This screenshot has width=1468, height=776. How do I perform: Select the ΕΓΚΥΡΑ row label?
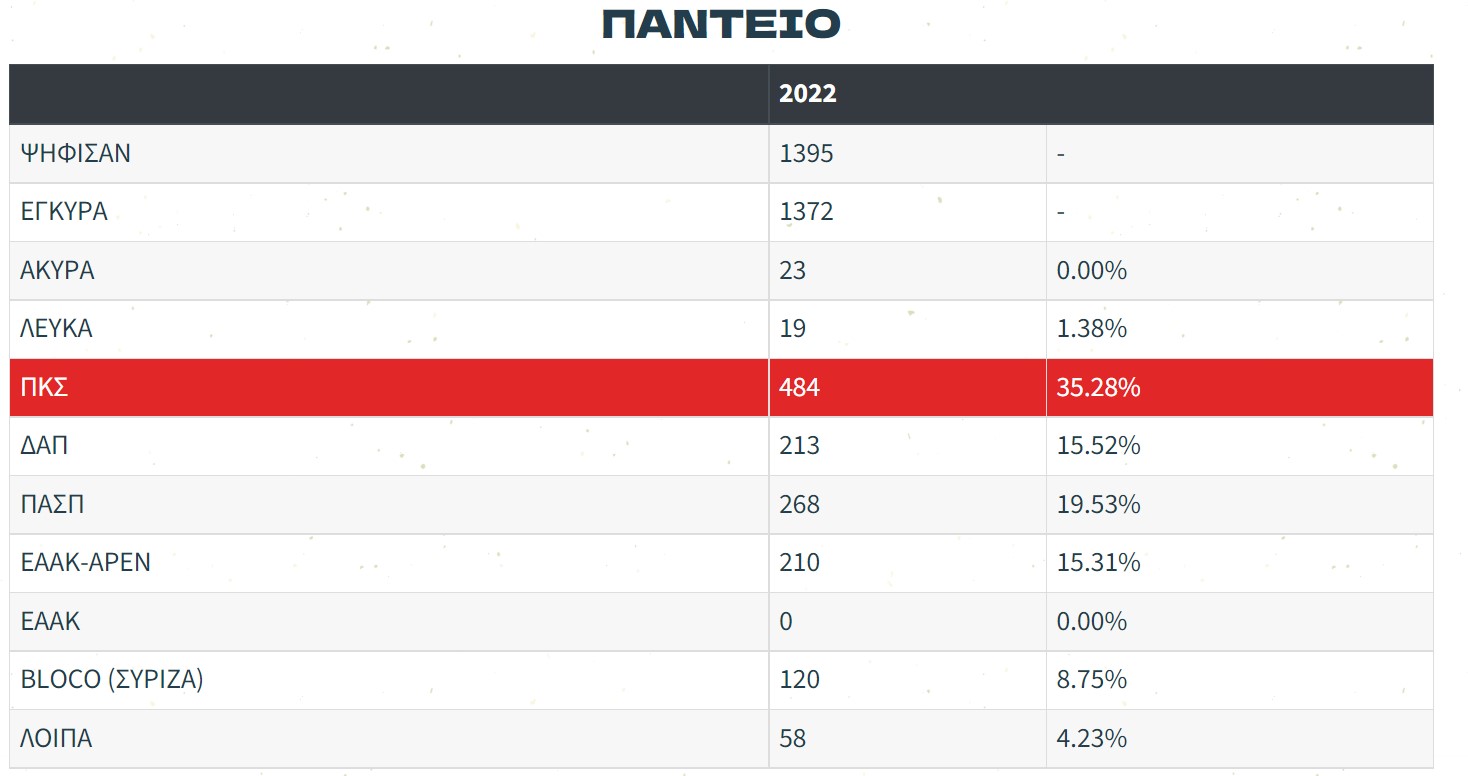pos(64,212)
